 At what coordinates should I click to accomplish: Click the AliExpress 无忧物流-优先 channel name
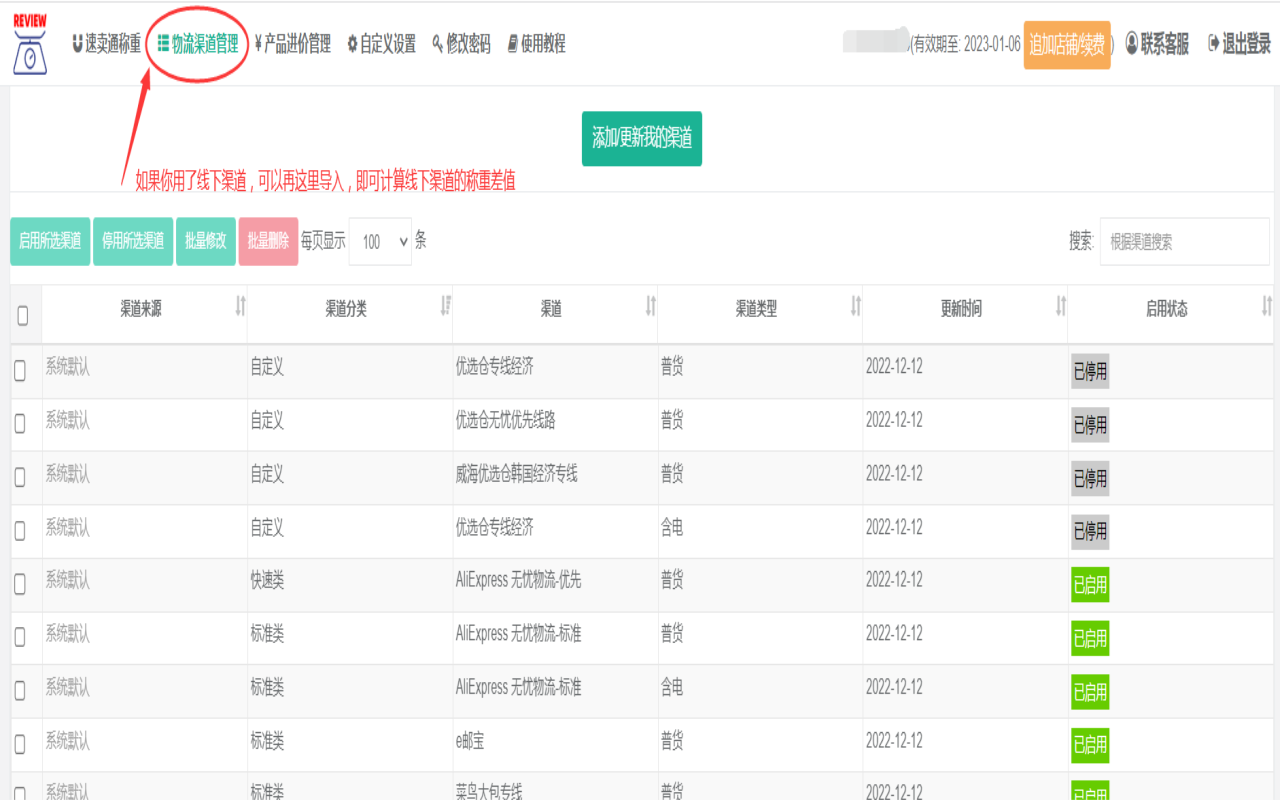point(518,580)
